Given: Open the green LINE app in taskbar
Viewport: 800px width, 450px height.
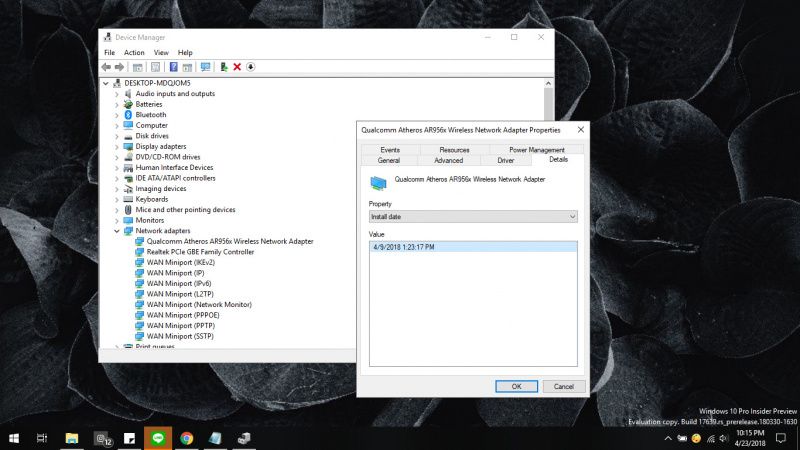Looking at the screenshot, I should point(158,438).
